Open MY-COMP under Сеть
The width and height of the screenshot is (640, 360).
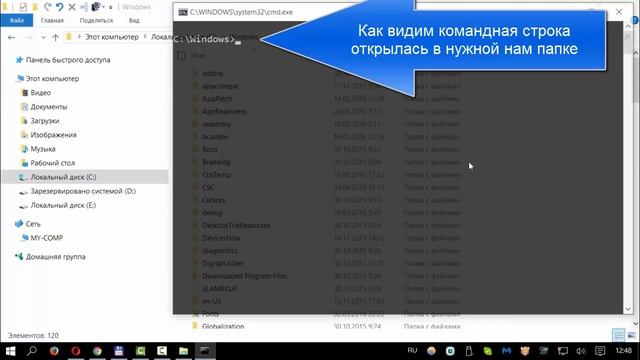46,238
